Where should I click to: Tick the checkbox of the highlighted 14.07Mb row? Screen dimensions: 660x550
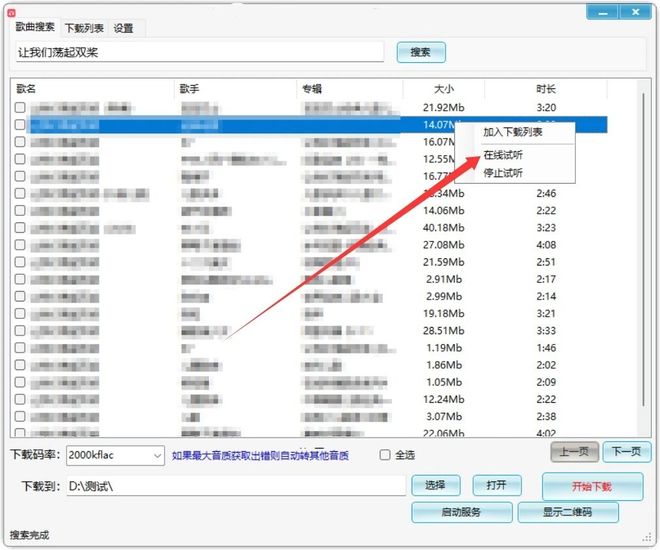(20, 125)
